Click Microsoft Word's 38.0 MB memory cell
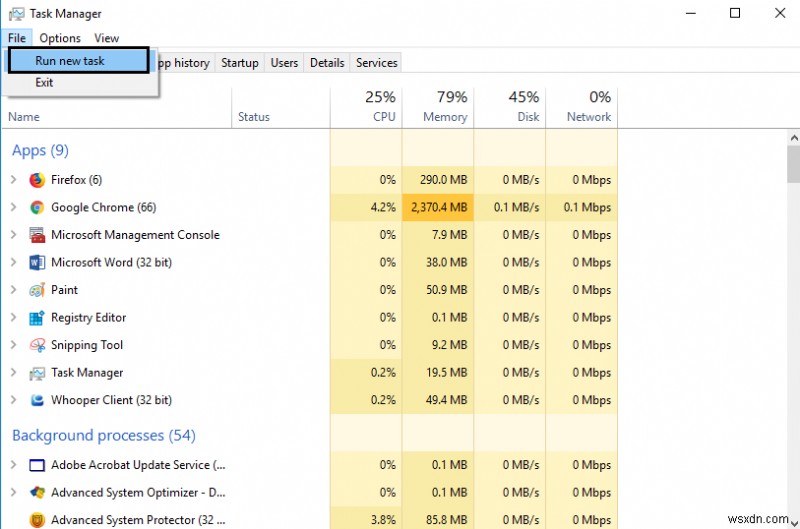 [x=438, y=263]
